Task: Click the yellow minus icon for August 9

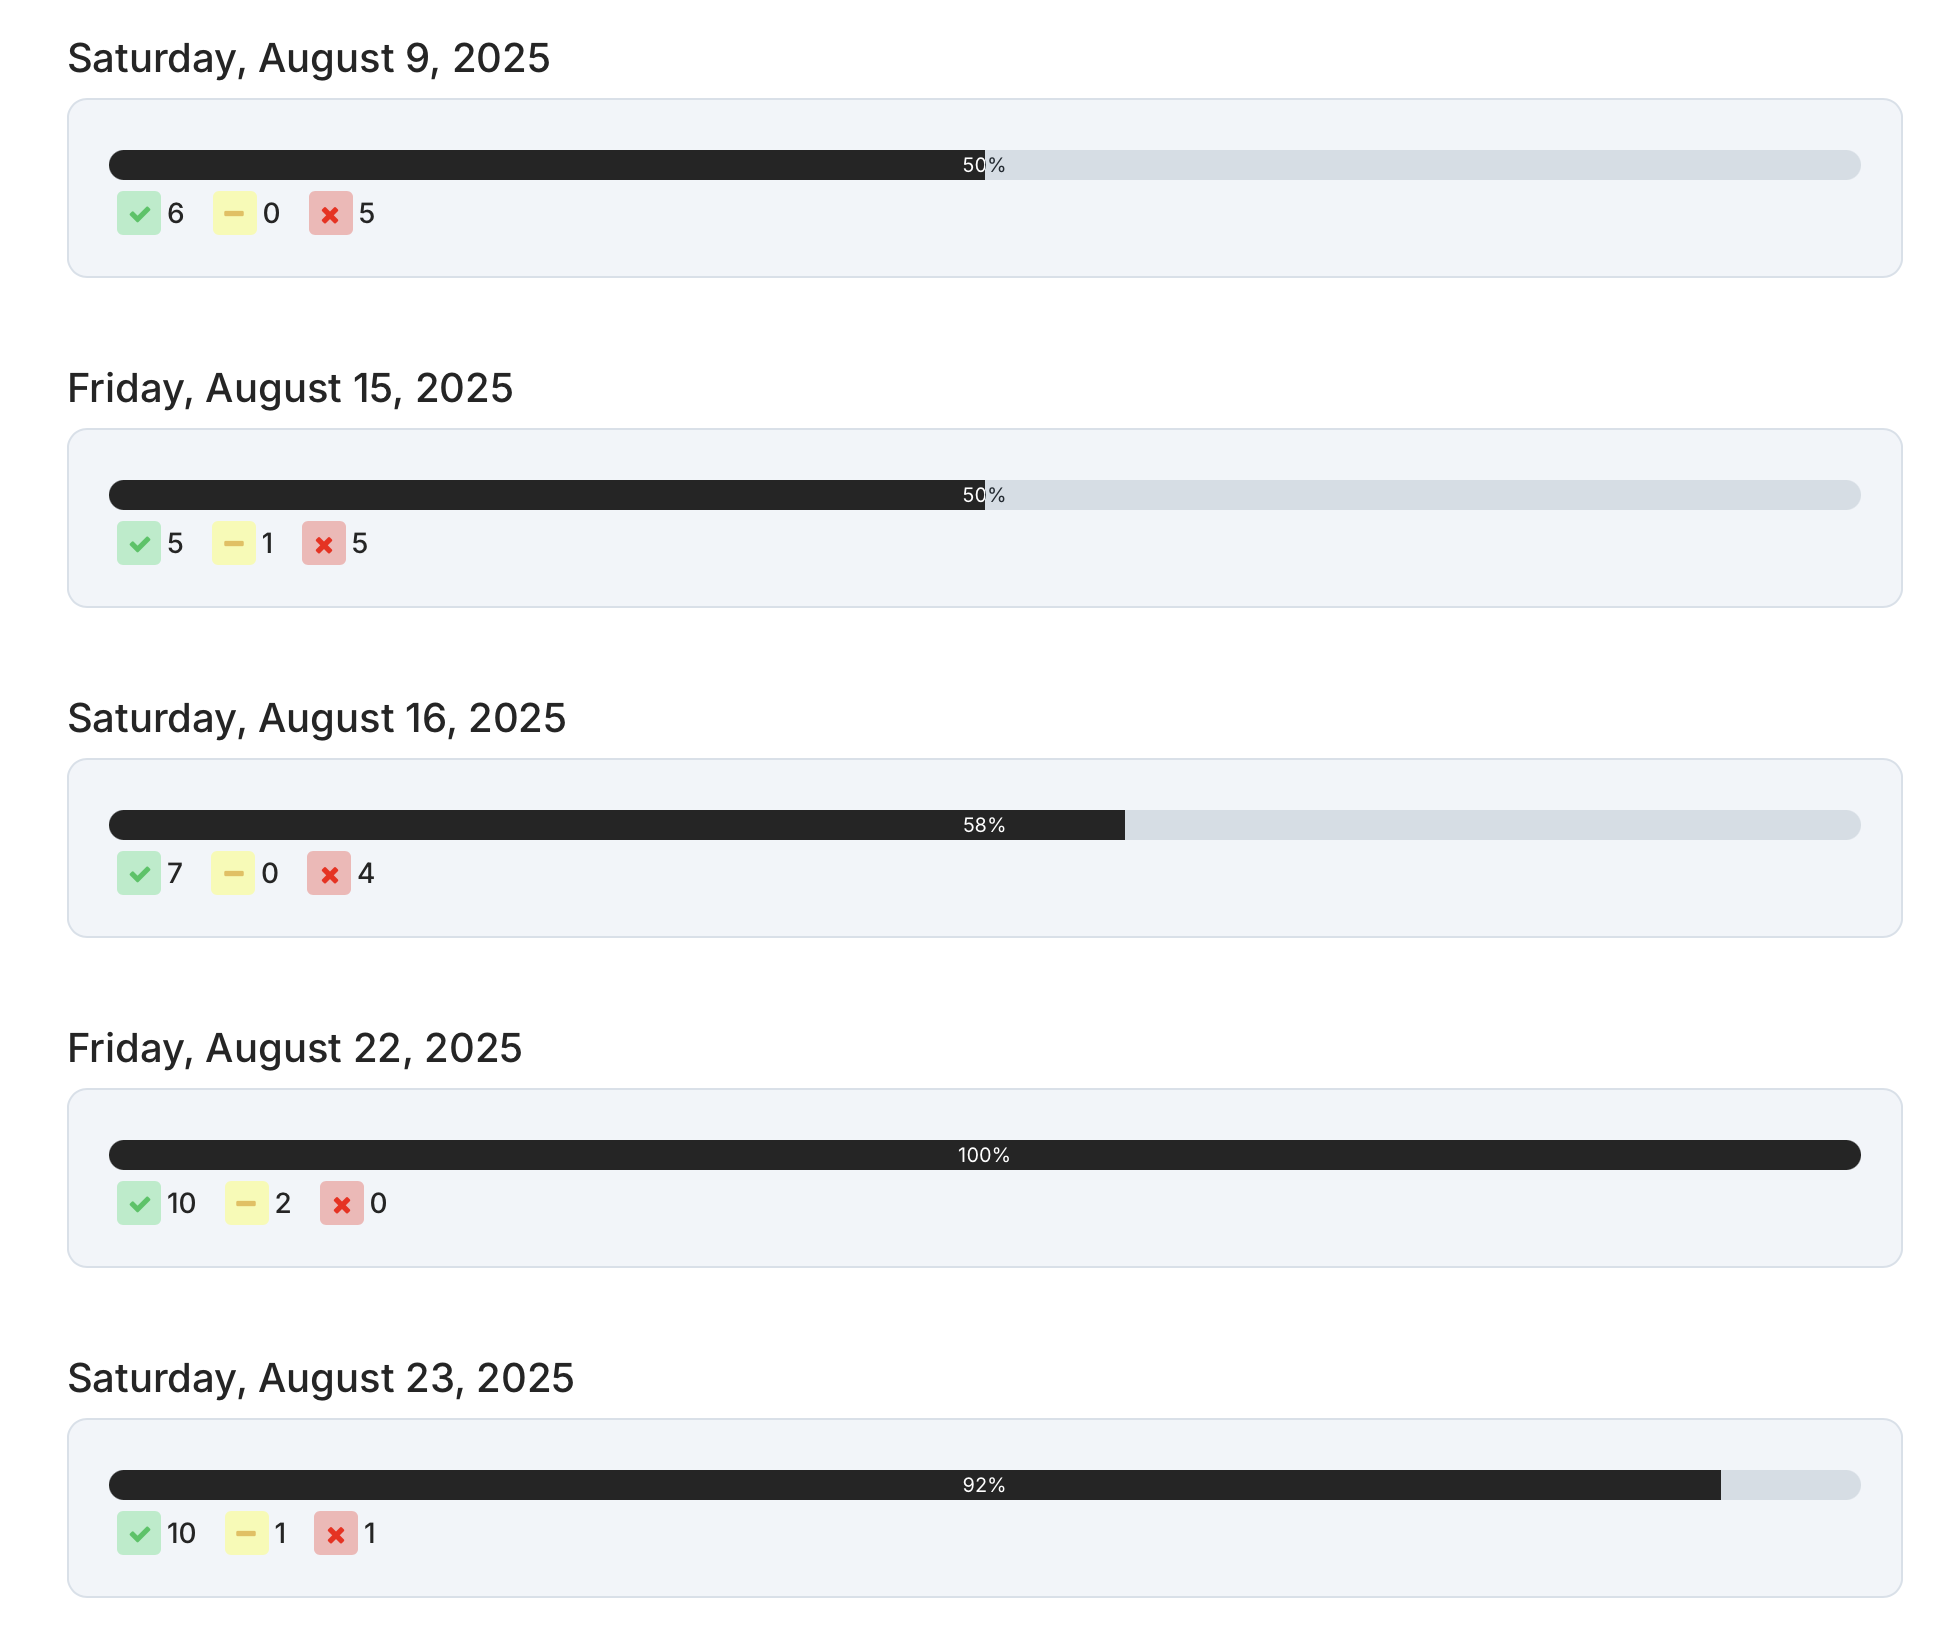Action: [x=236, y=214]
